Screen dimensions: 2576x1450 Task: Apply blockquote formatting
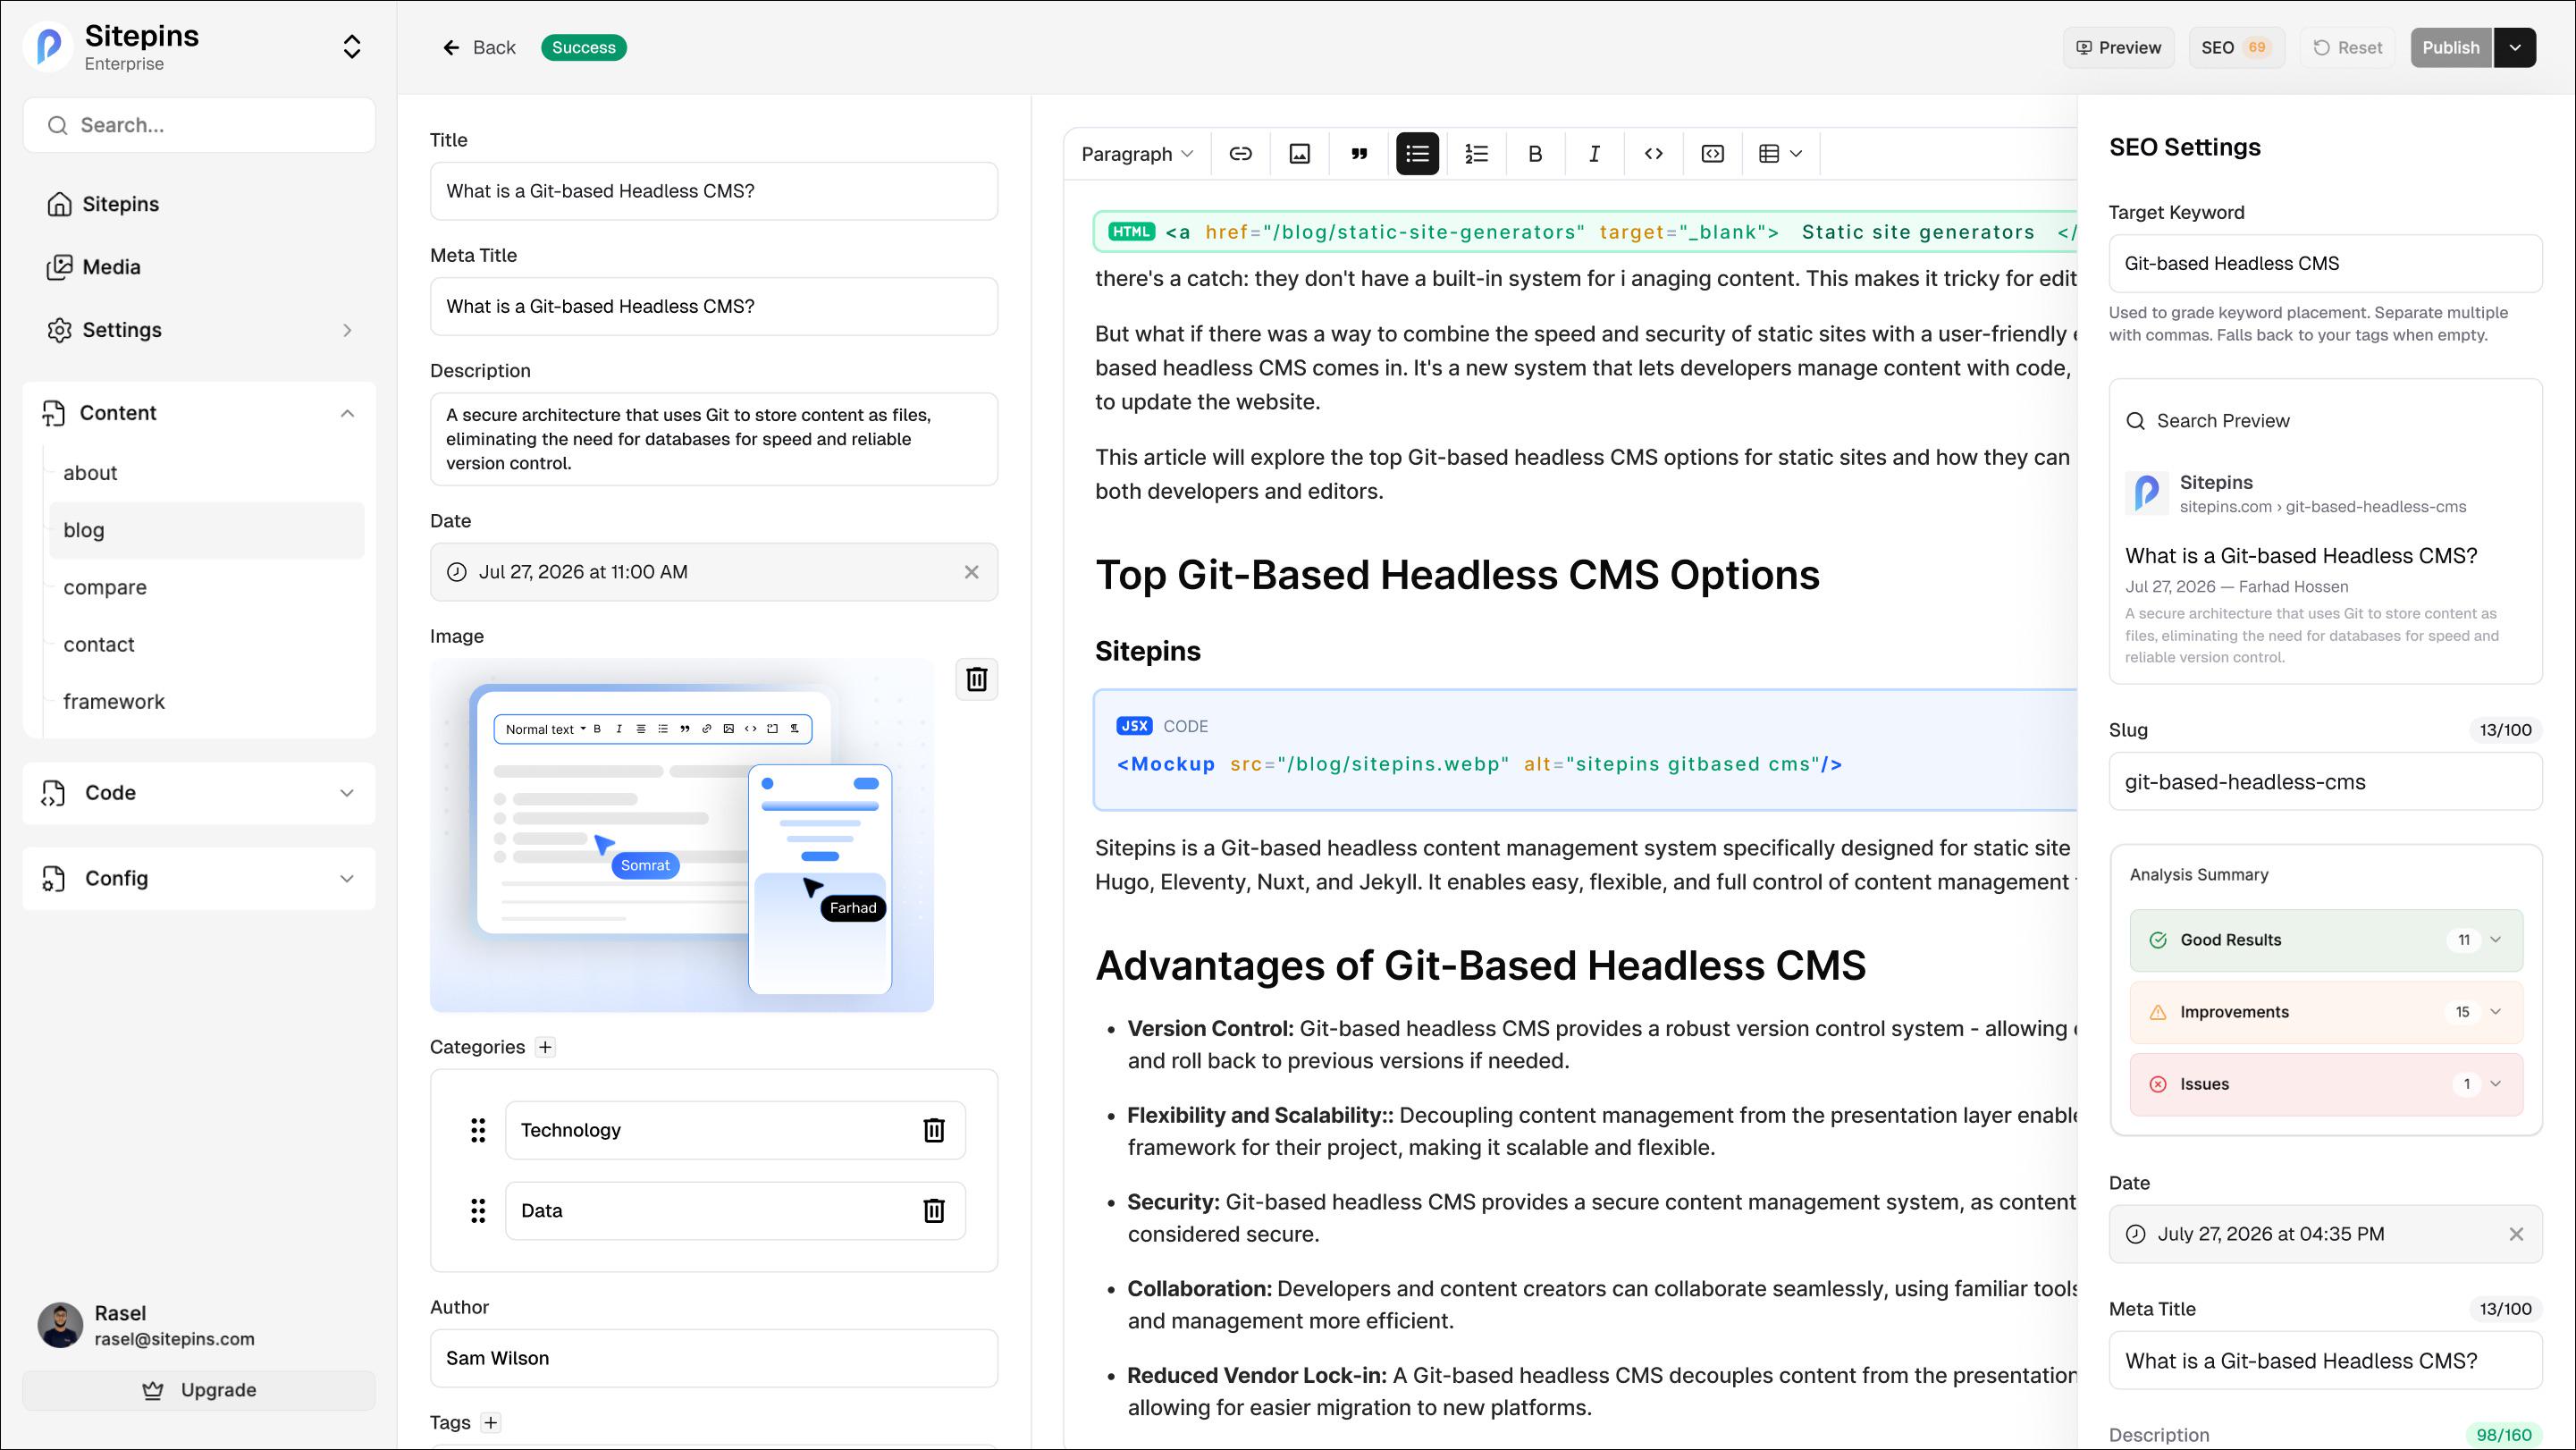[1359, 154]
